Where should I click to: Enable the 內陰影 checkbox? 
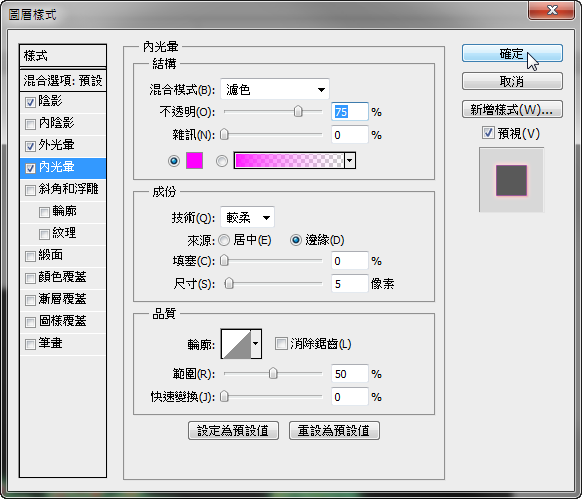(x=30, y=124)
